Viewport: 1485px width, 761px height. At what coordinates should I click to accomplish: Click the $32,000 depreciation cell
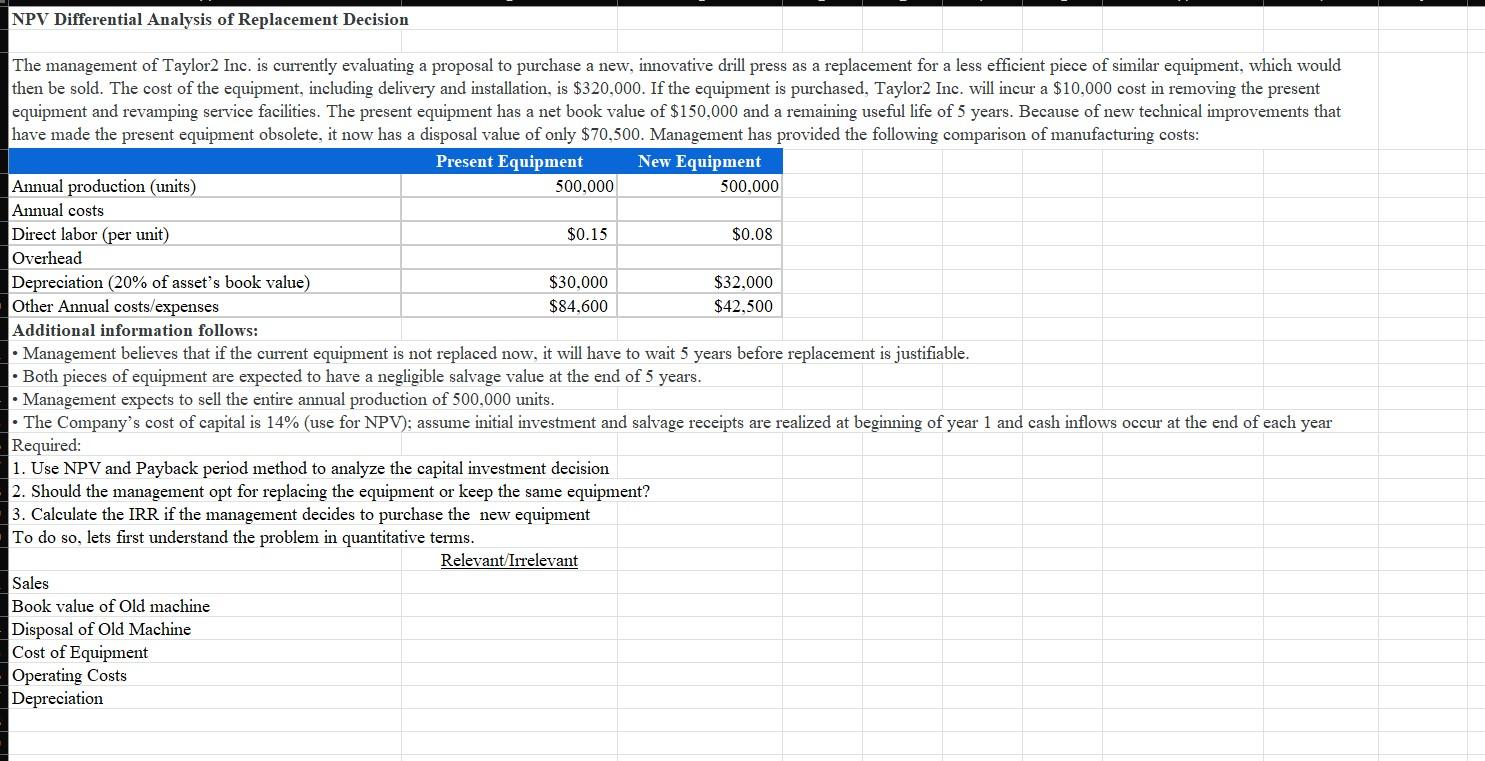[740, 282]
